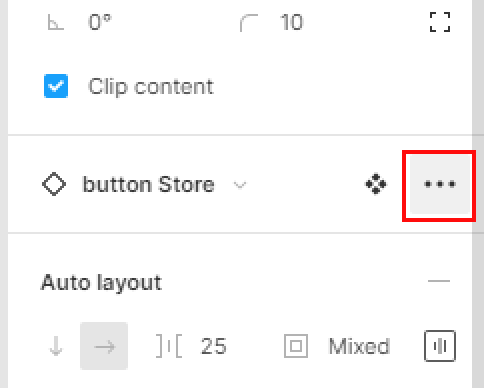
Task: Click the rotation angle icon
Action: pos(56,23)
